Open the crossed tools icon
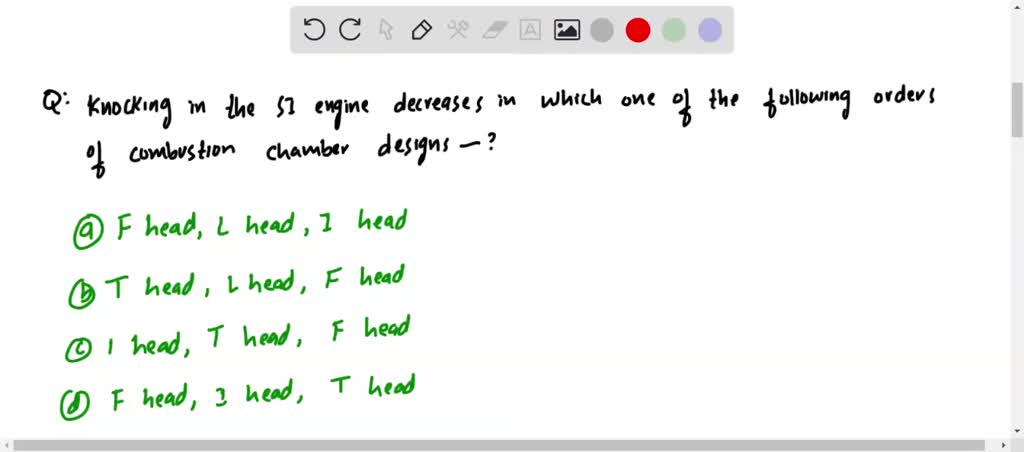The height and width of the screenshot is (452, 1024). [458, 30]
